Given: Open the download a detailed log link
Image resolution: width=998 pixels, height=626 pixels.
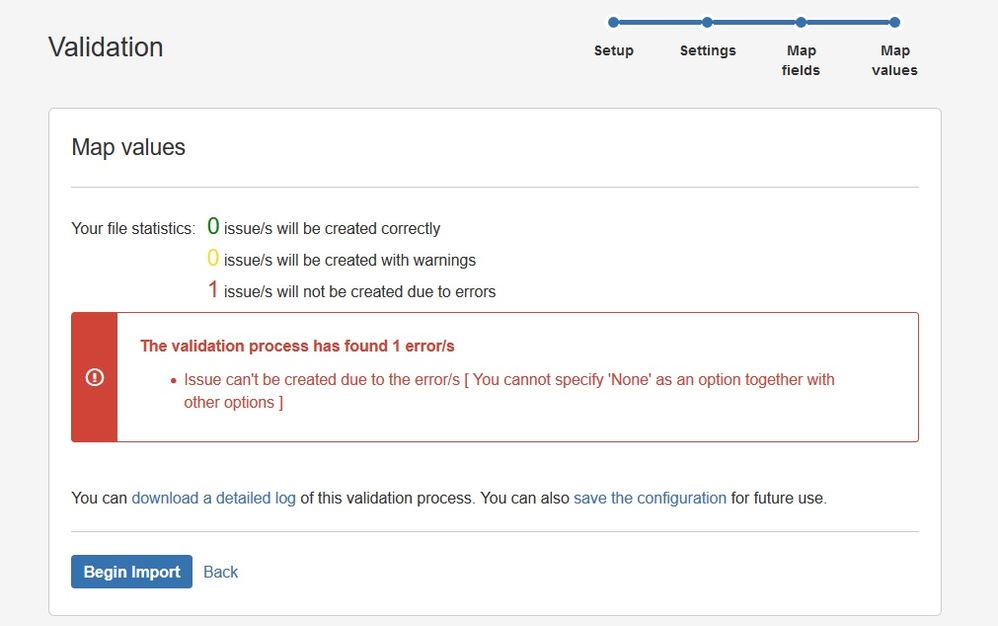Looking at the screenshot, I should pos(214,497).
